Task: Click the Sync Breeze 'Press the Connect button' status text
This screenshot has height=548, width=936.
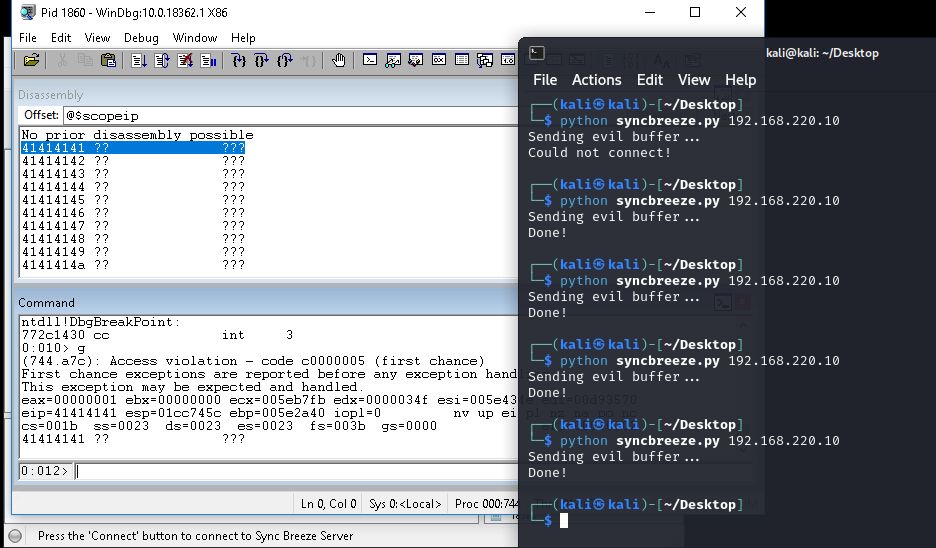Action: click(195, 536)
